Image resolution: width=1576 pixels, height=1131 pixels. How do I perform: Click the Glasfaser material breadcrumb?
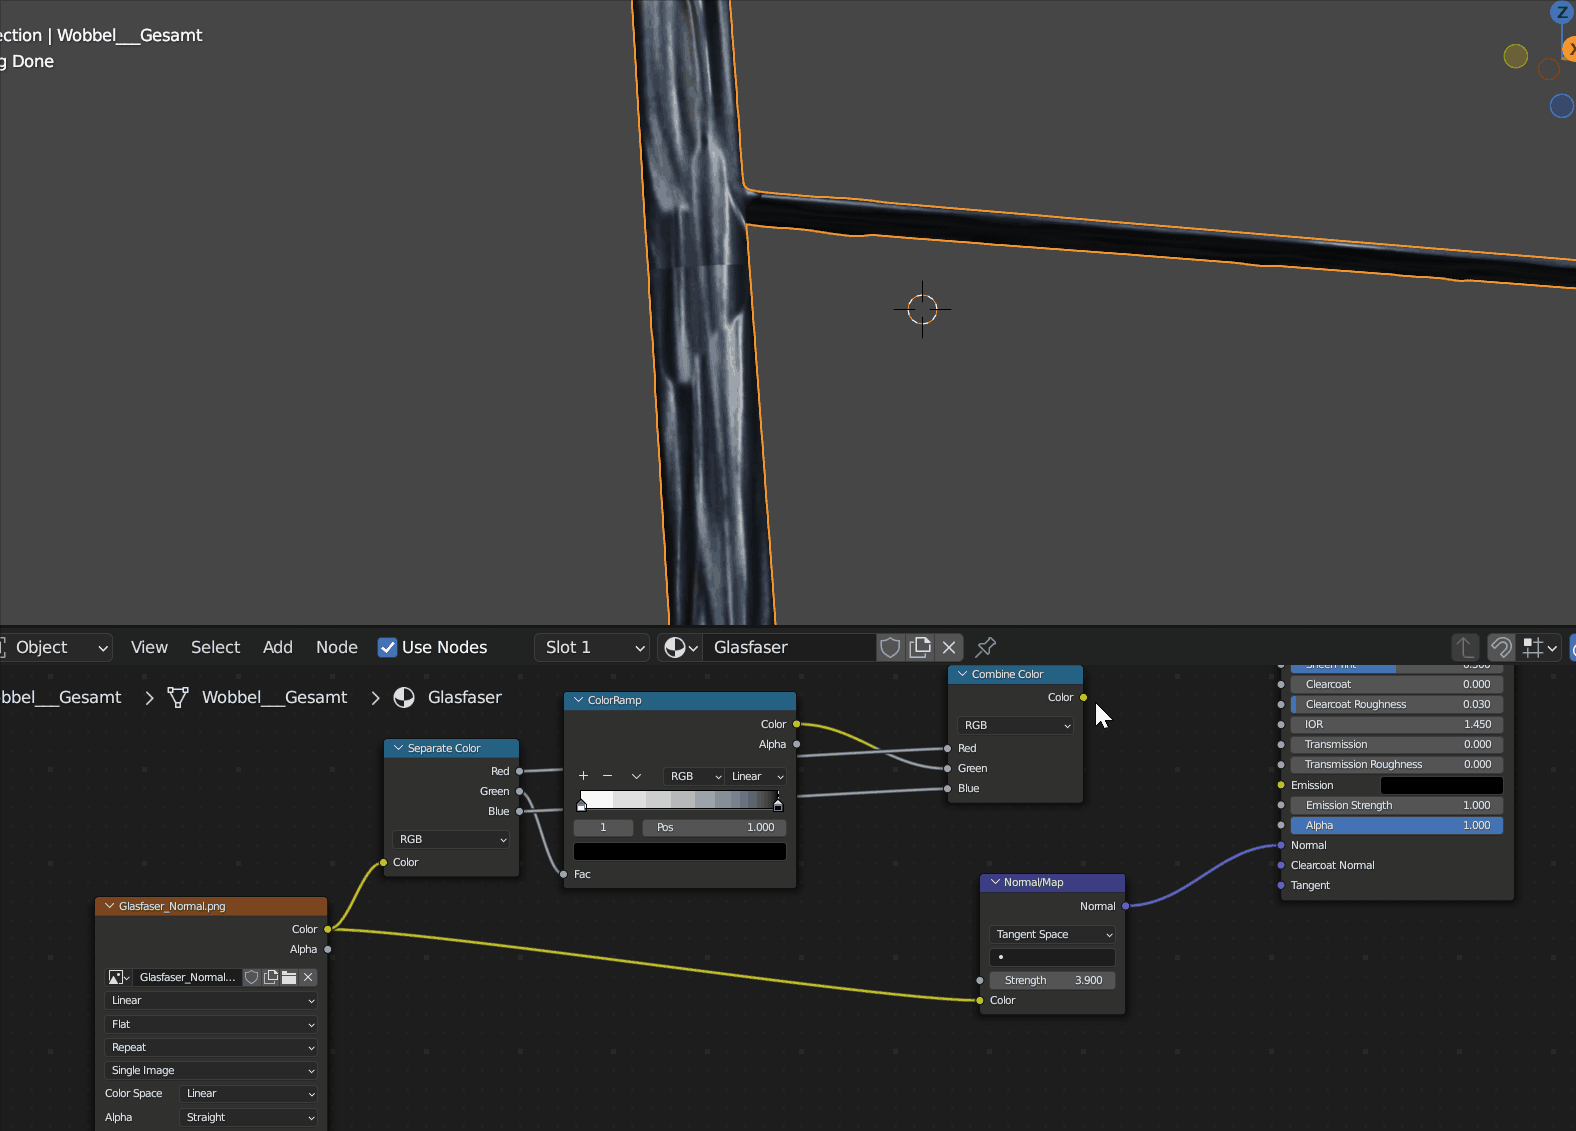coord(447,697)
